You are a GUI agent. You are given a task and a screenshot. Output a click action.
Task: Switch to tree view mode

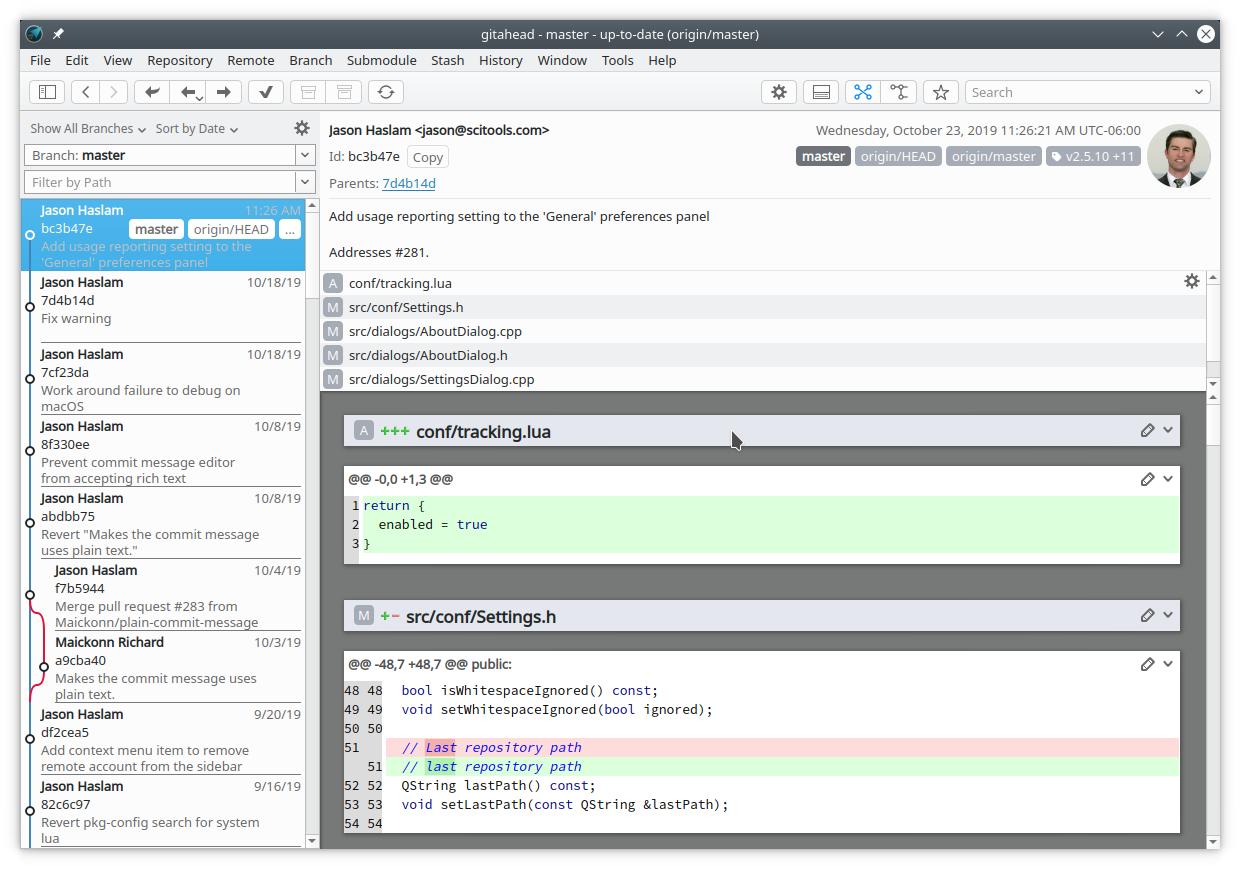[x=899, y=91]
